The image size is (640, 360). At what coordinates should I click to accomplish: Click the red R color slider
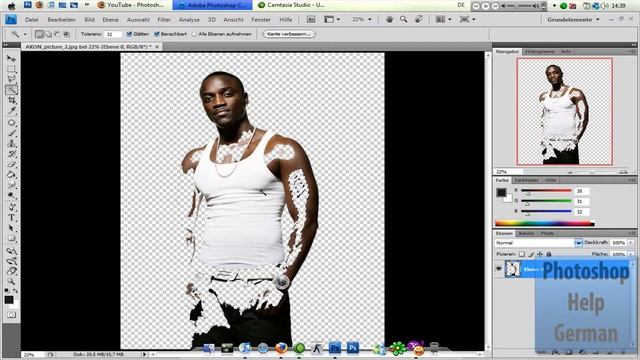(x=546, y=191)
